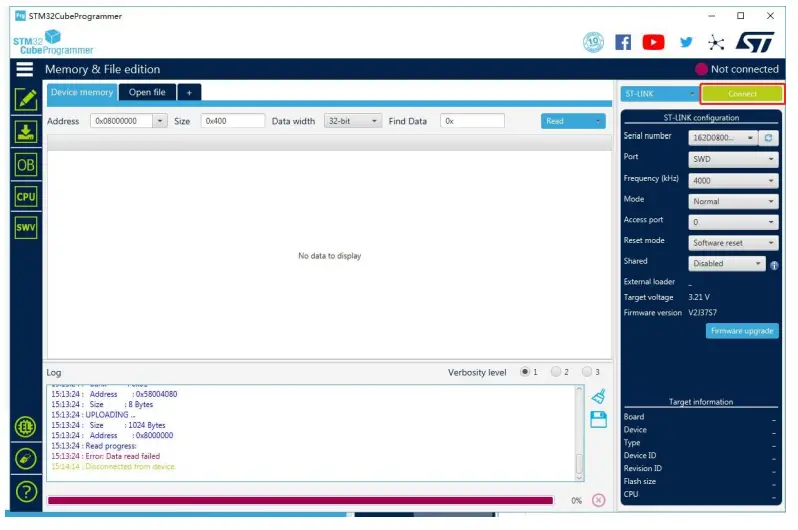Switch to the Open file tab

point(147,92)
